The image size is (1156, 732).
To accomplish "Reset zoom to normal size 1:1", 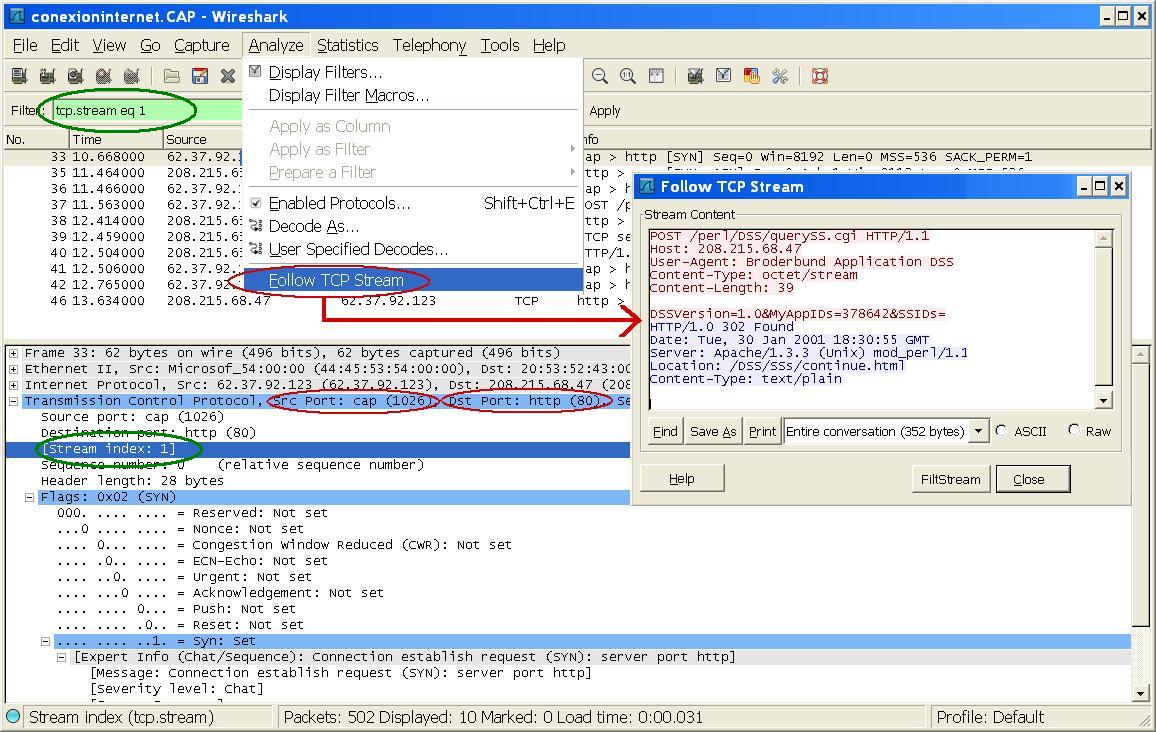I will click(x=628, y=76).
